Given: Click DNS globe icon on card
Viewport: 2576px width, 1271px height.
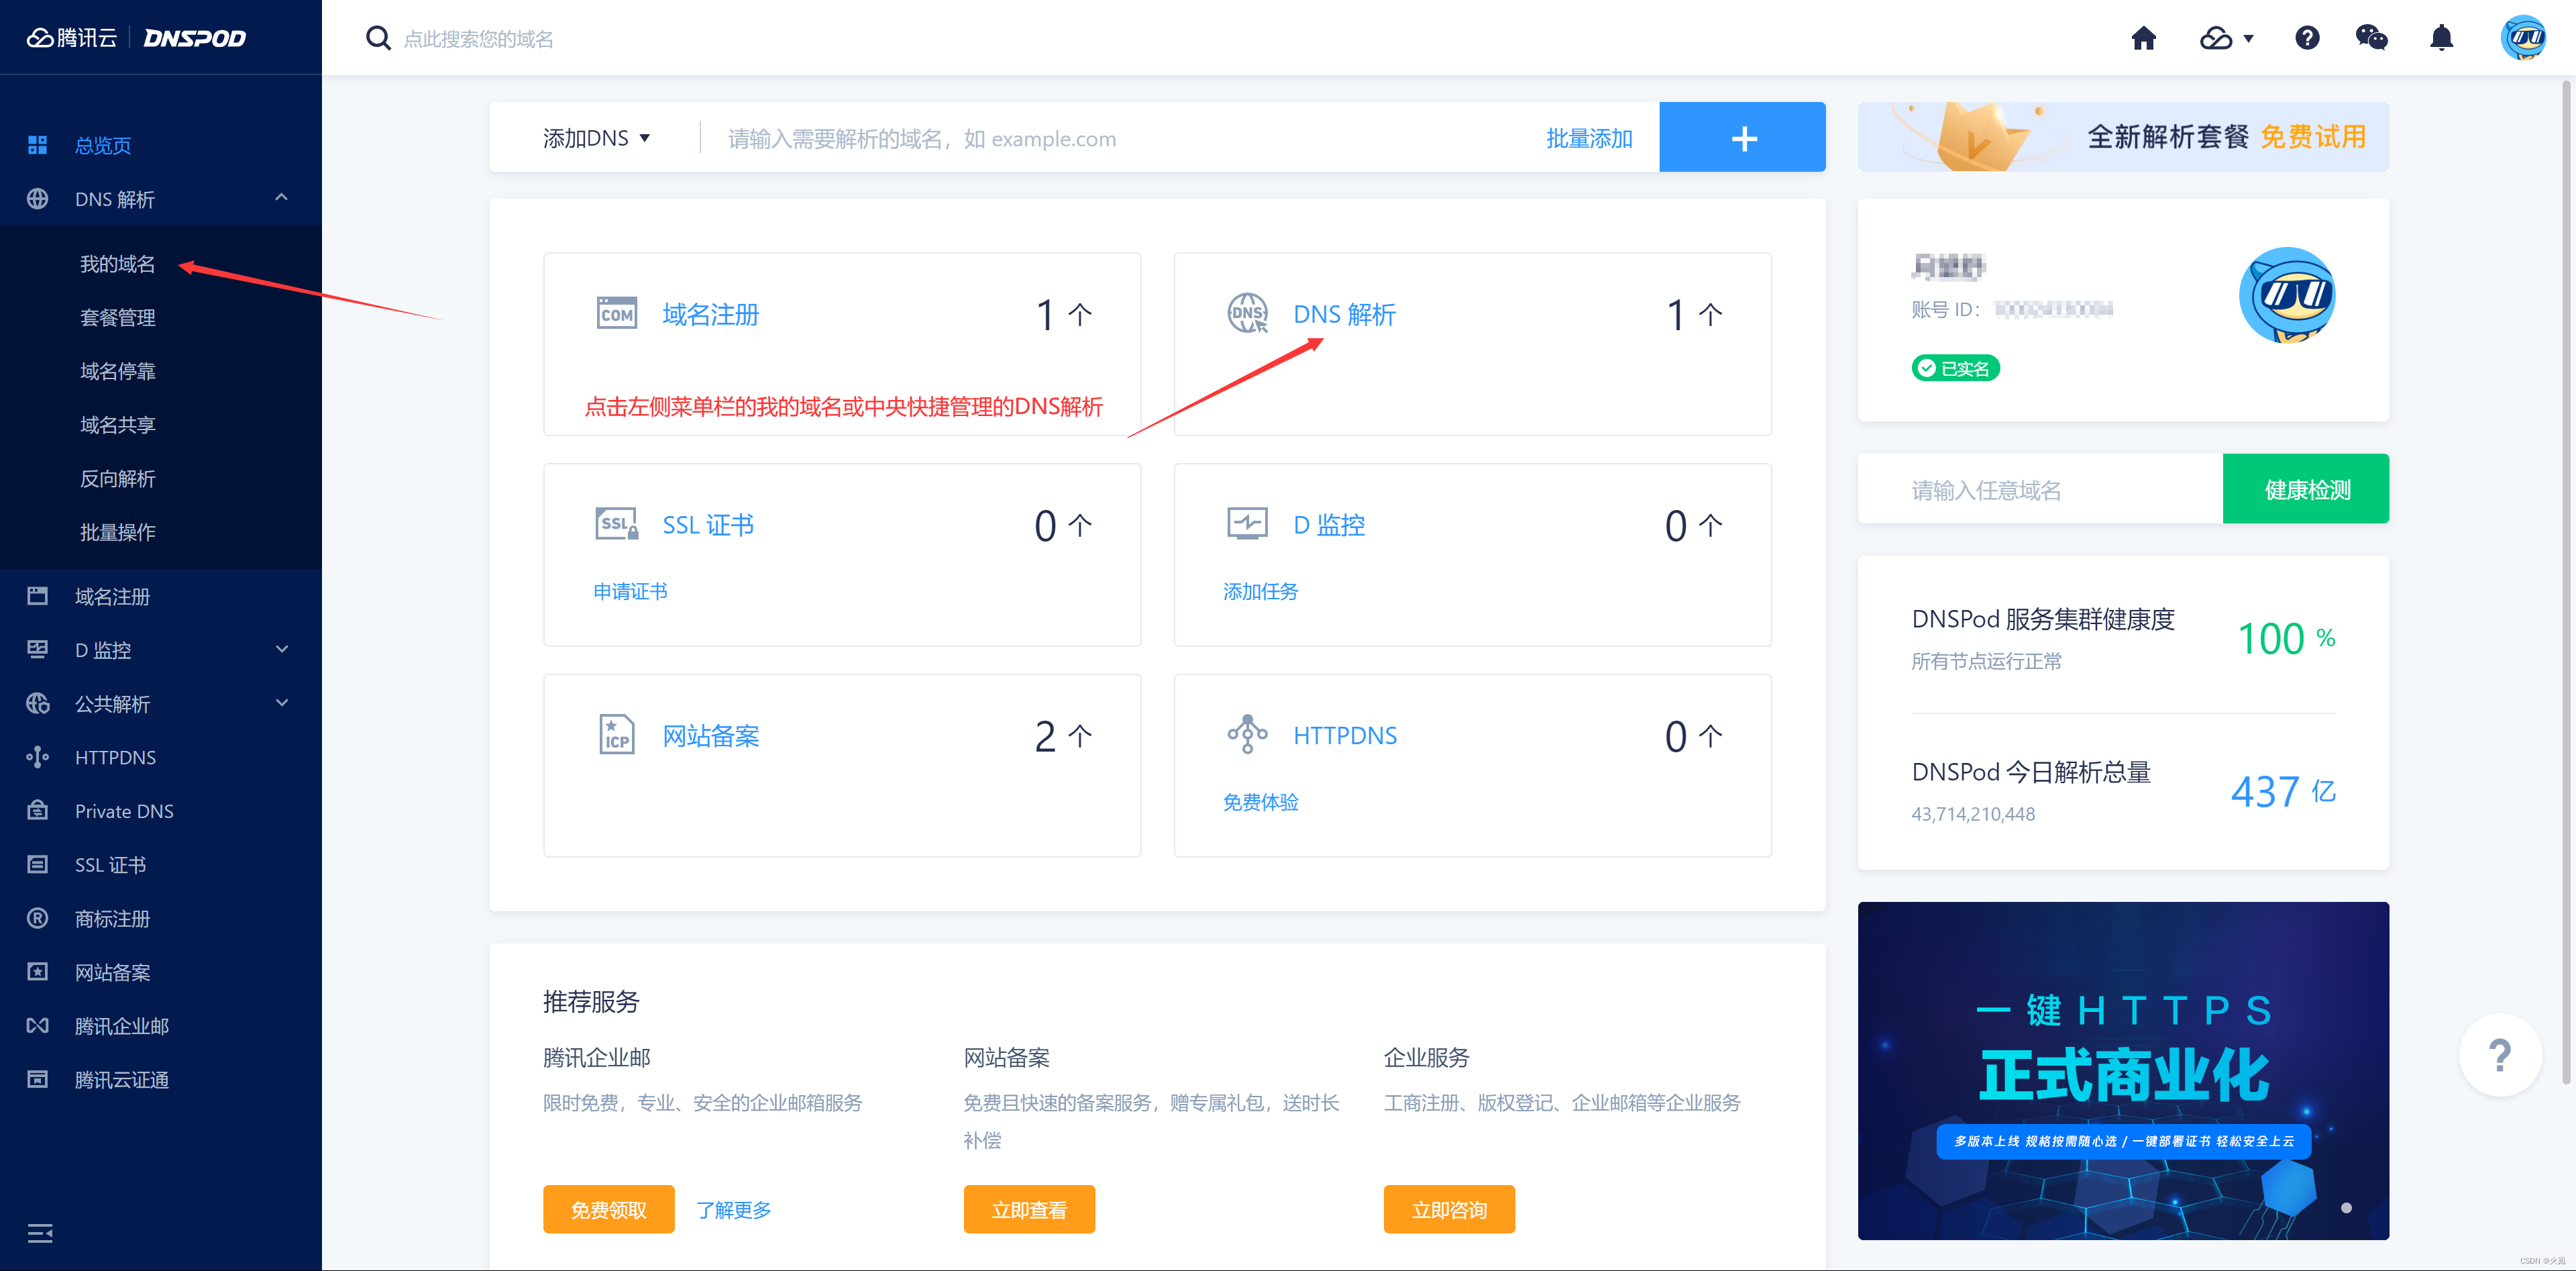Looking at the screenshot, I should coord(1247,313).
